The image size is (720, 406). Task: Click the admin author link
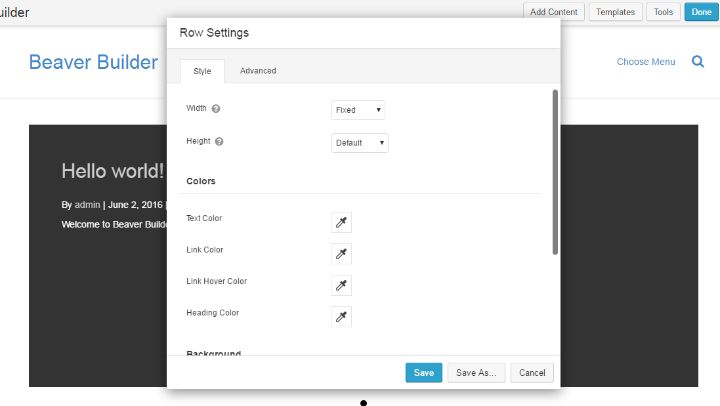coord(87,205)
